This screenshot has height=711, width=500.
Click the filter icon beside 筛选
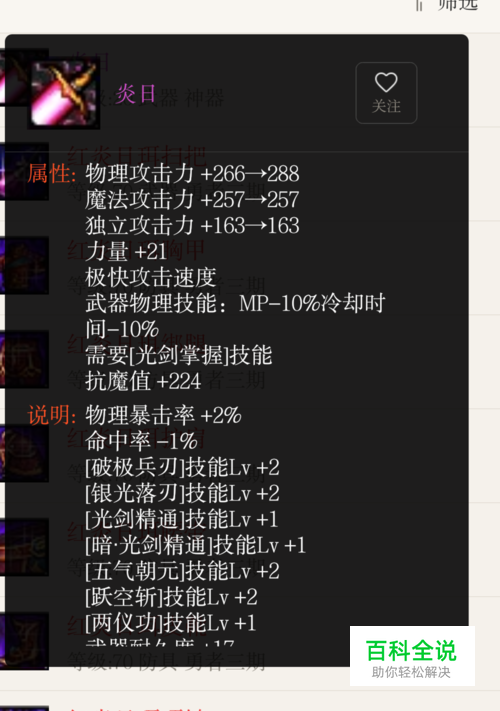click(419, 5)
